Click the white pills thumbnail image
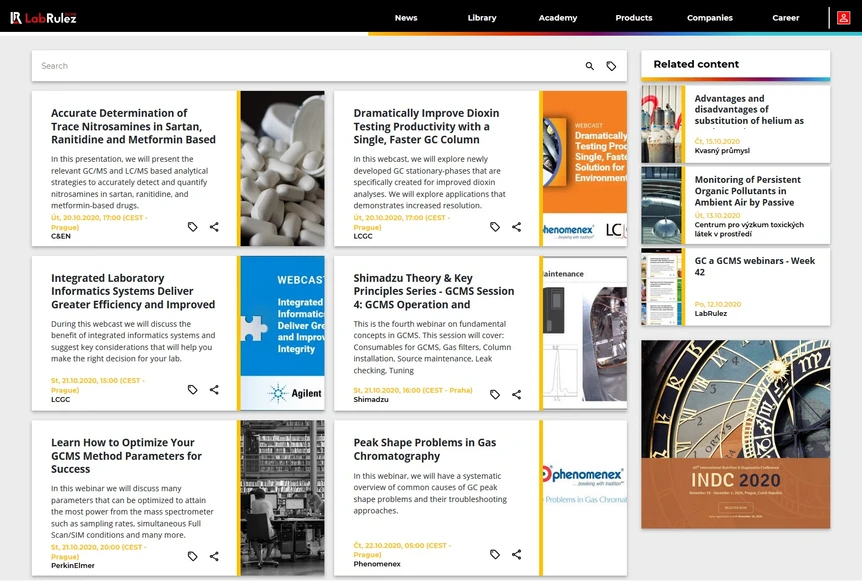Screen dimensions: 862x581 282,168
